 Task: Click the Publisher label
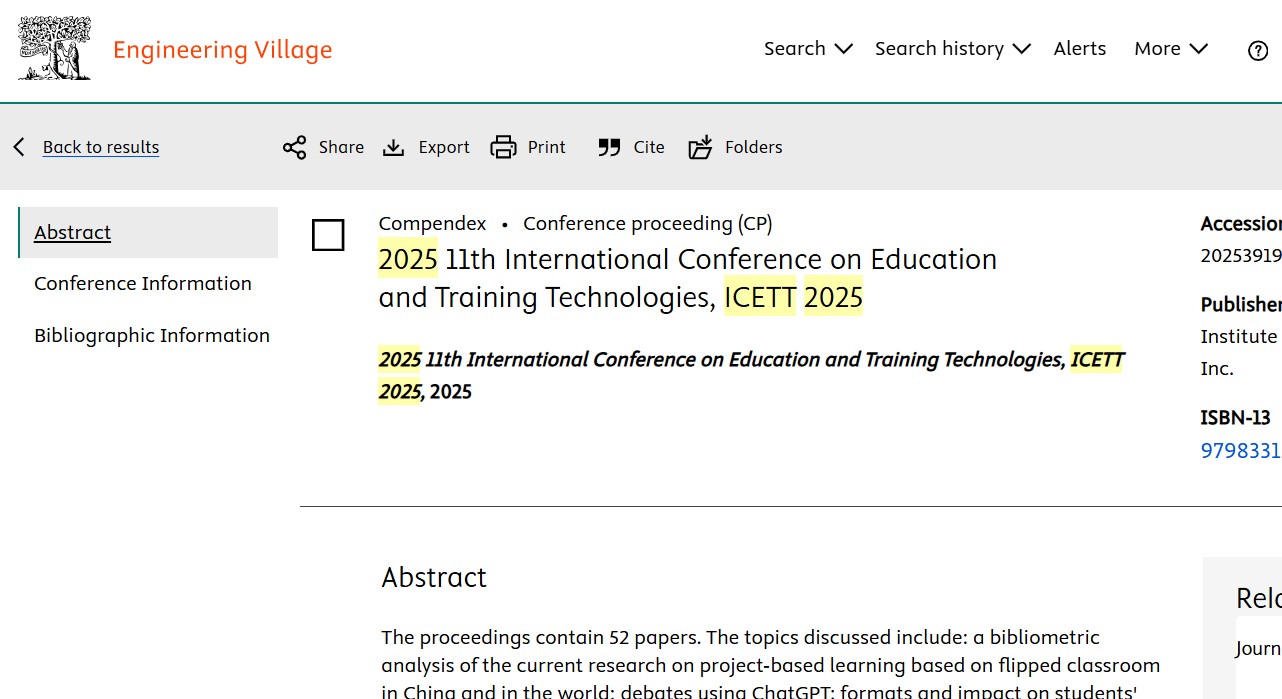click(1240, 304)
